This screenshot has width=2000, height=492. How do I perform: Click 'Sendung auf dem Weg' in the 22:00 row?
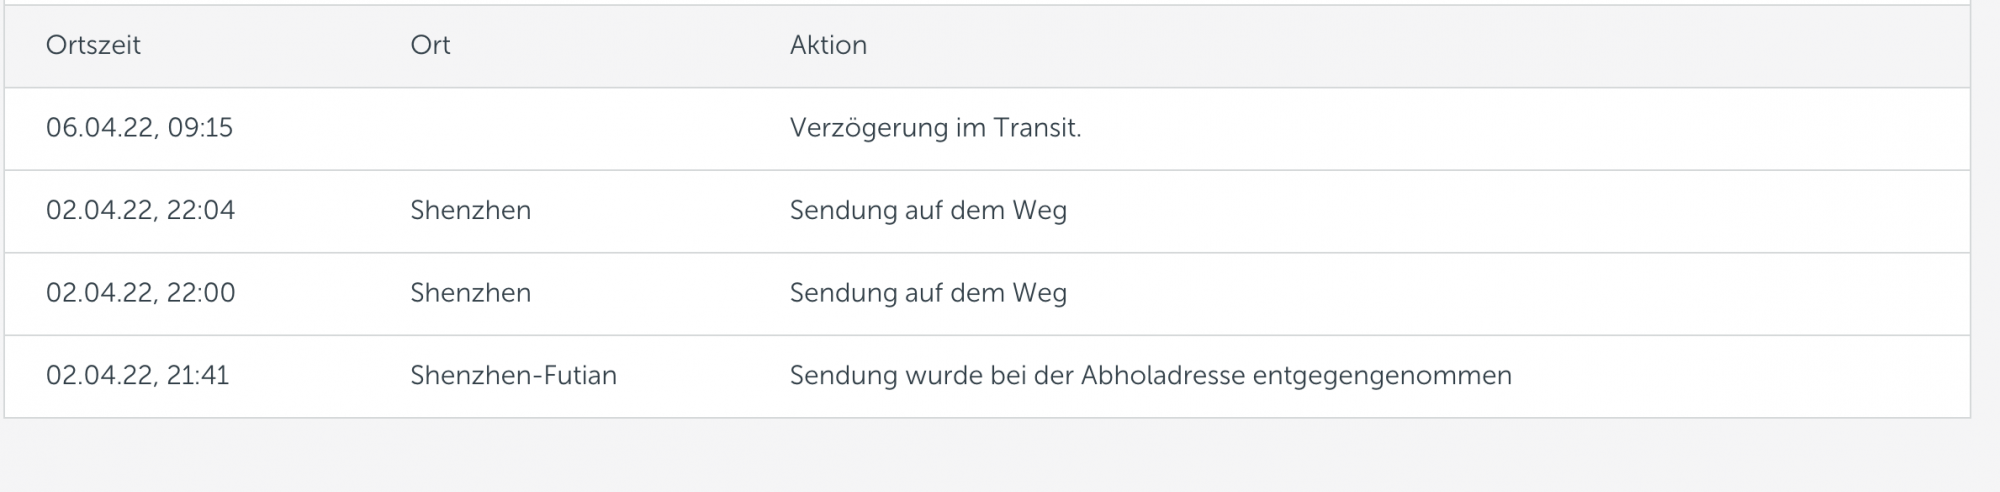pyautogui.click(x=928, y=293)
